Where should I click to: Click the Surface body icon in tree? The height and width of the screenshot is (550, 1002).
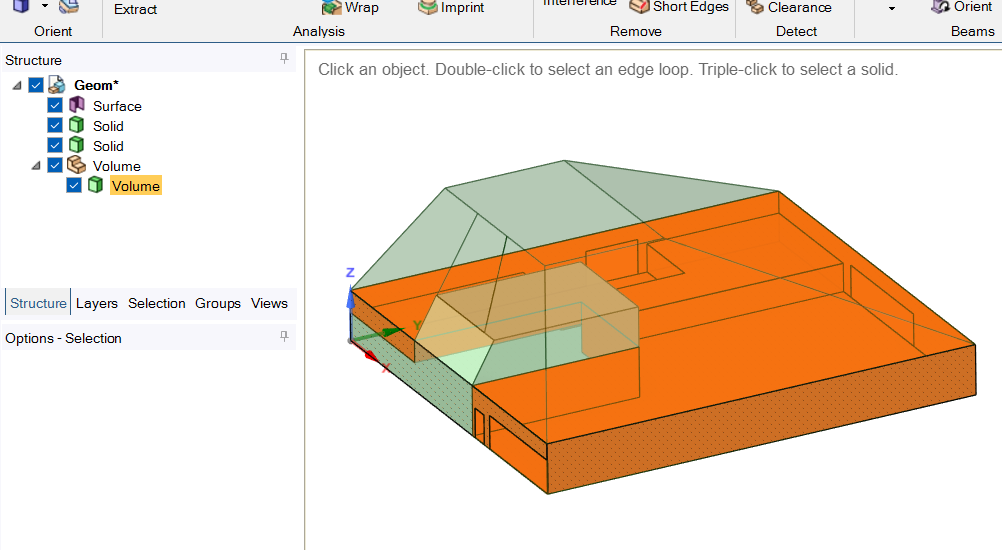coord(77,106)
